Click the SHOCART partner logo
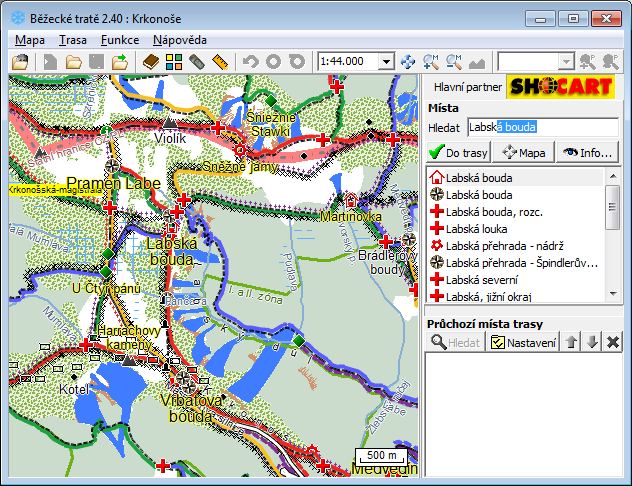This screenshot has width=632, height=486. [x=560, y=87]
